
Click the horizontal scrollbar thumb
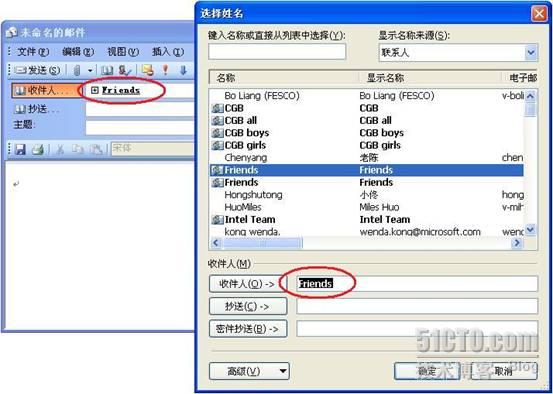point(262,243)
